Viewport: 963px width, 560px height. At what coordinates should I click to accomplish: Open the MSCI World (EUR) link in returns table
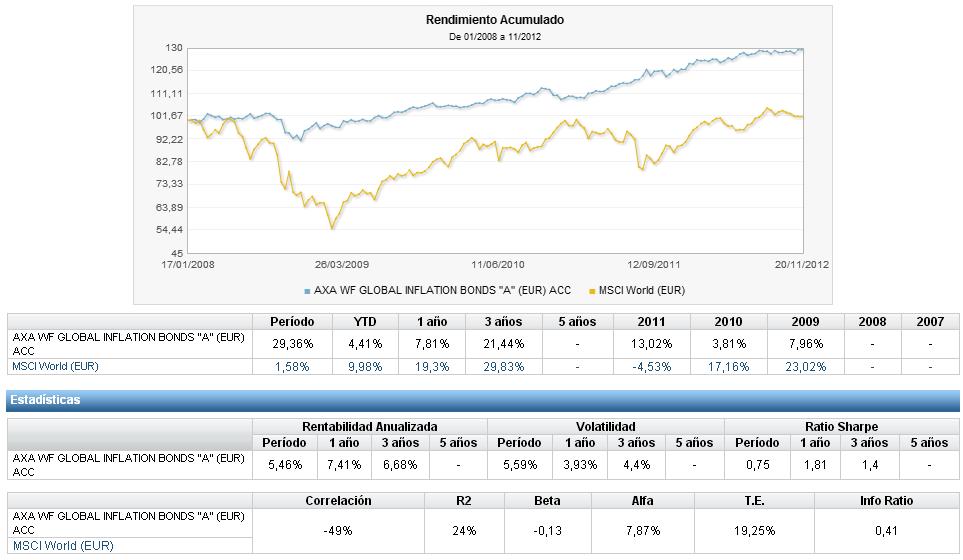click(55, 366)
